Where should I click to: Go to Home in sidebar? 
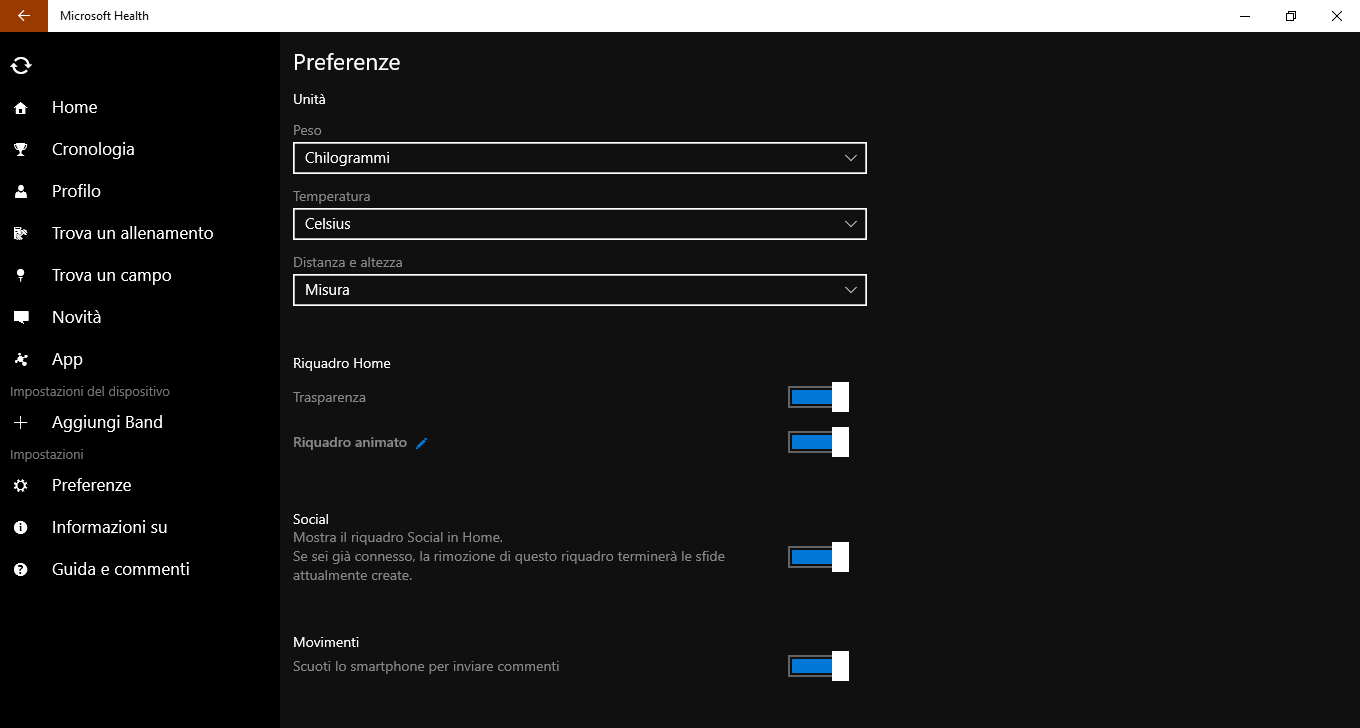tap(140, 107)
